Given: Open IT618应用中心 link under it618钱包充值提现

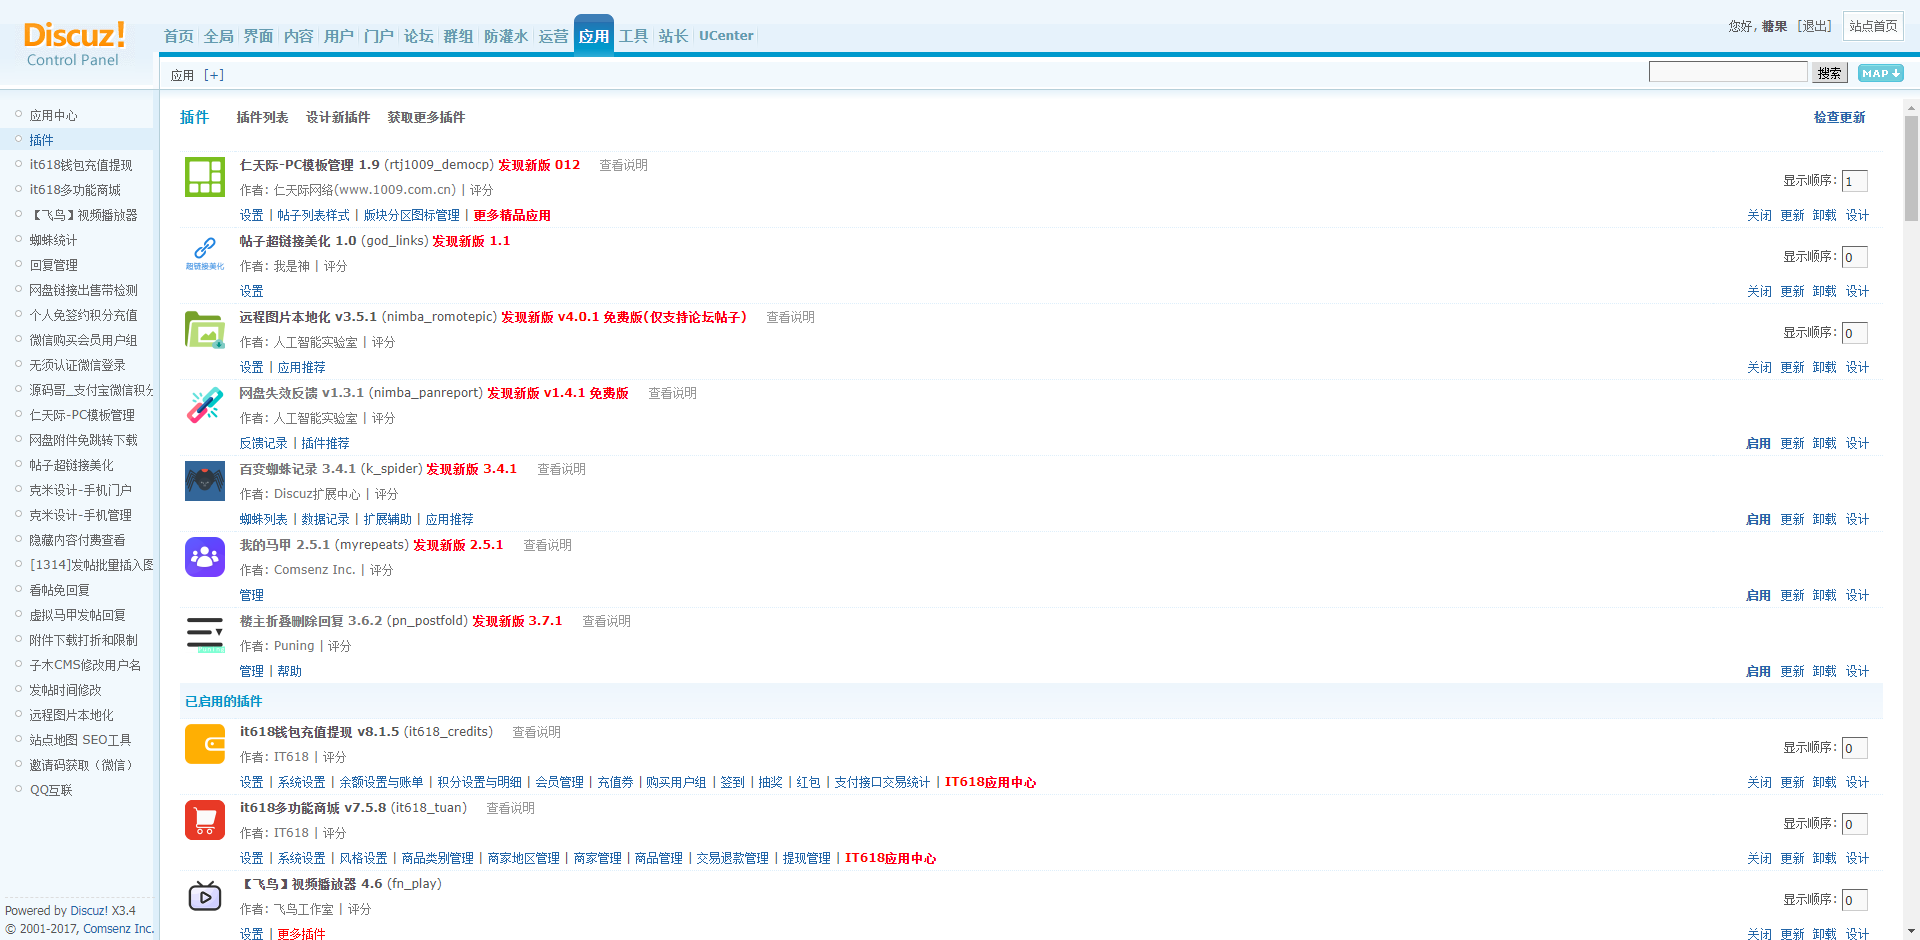Looking at the screenshot, I should [x=990, y=782].
